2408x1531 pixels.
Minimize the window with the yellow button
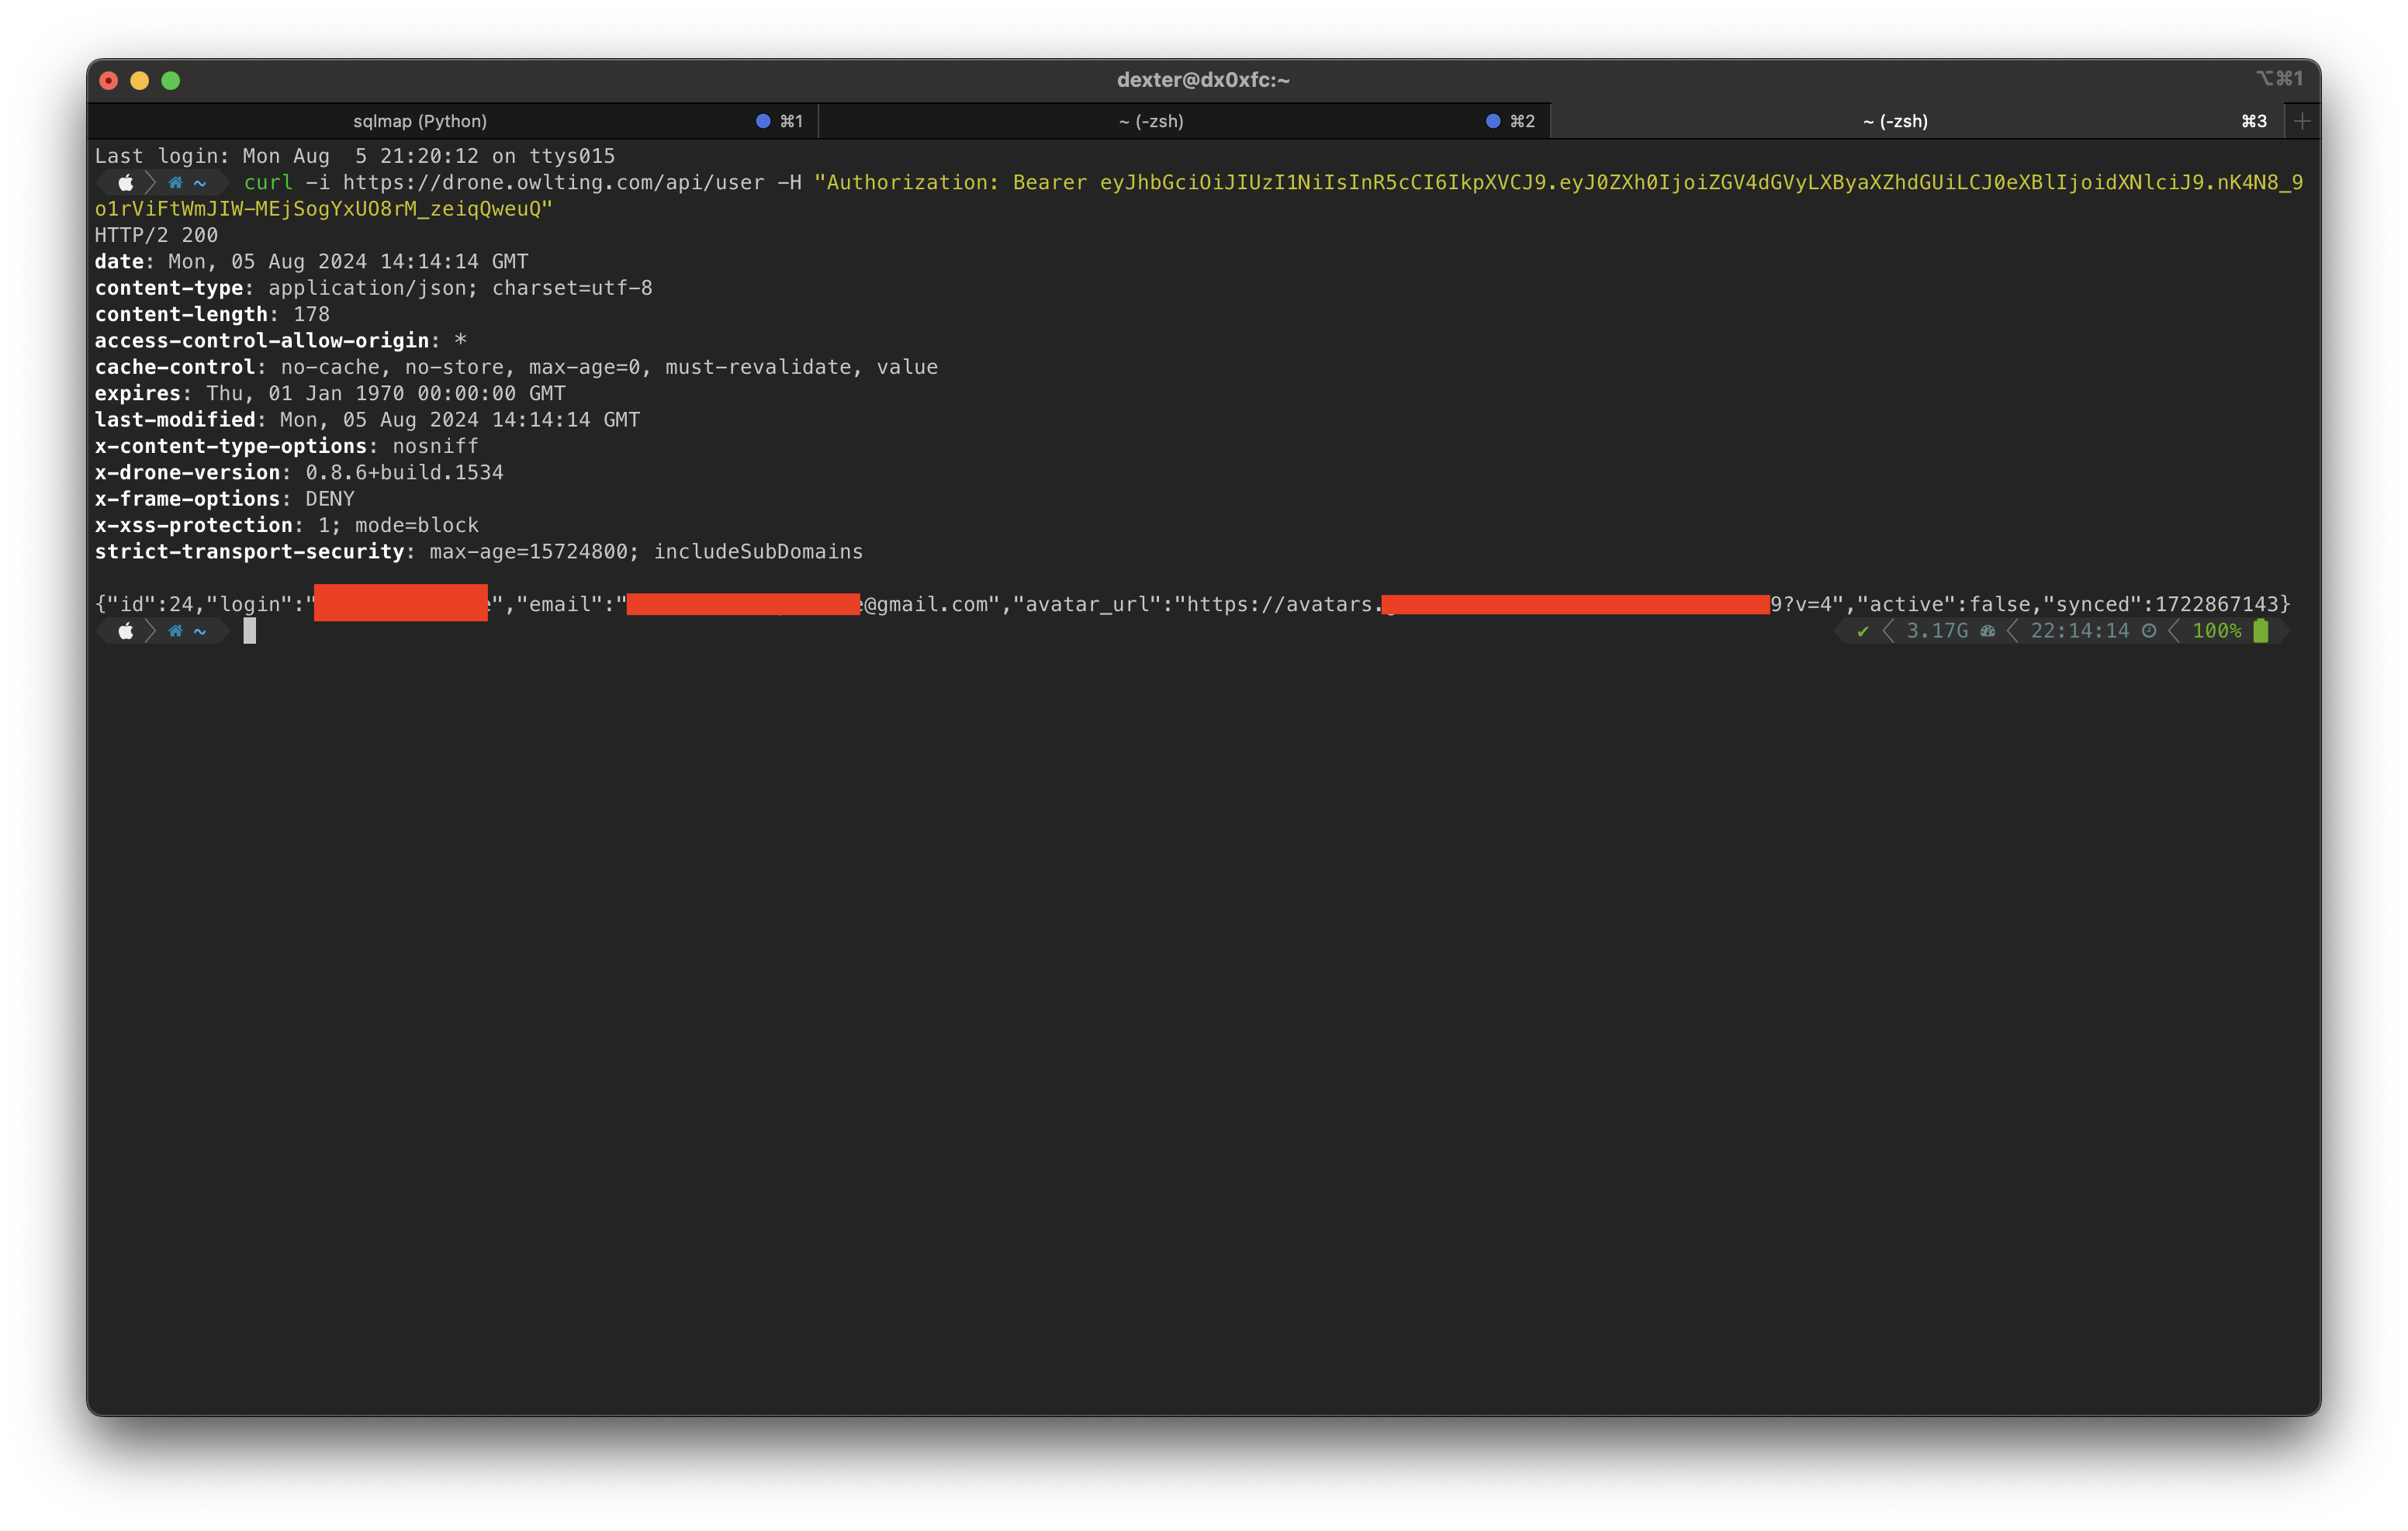(x=140, y=80)
